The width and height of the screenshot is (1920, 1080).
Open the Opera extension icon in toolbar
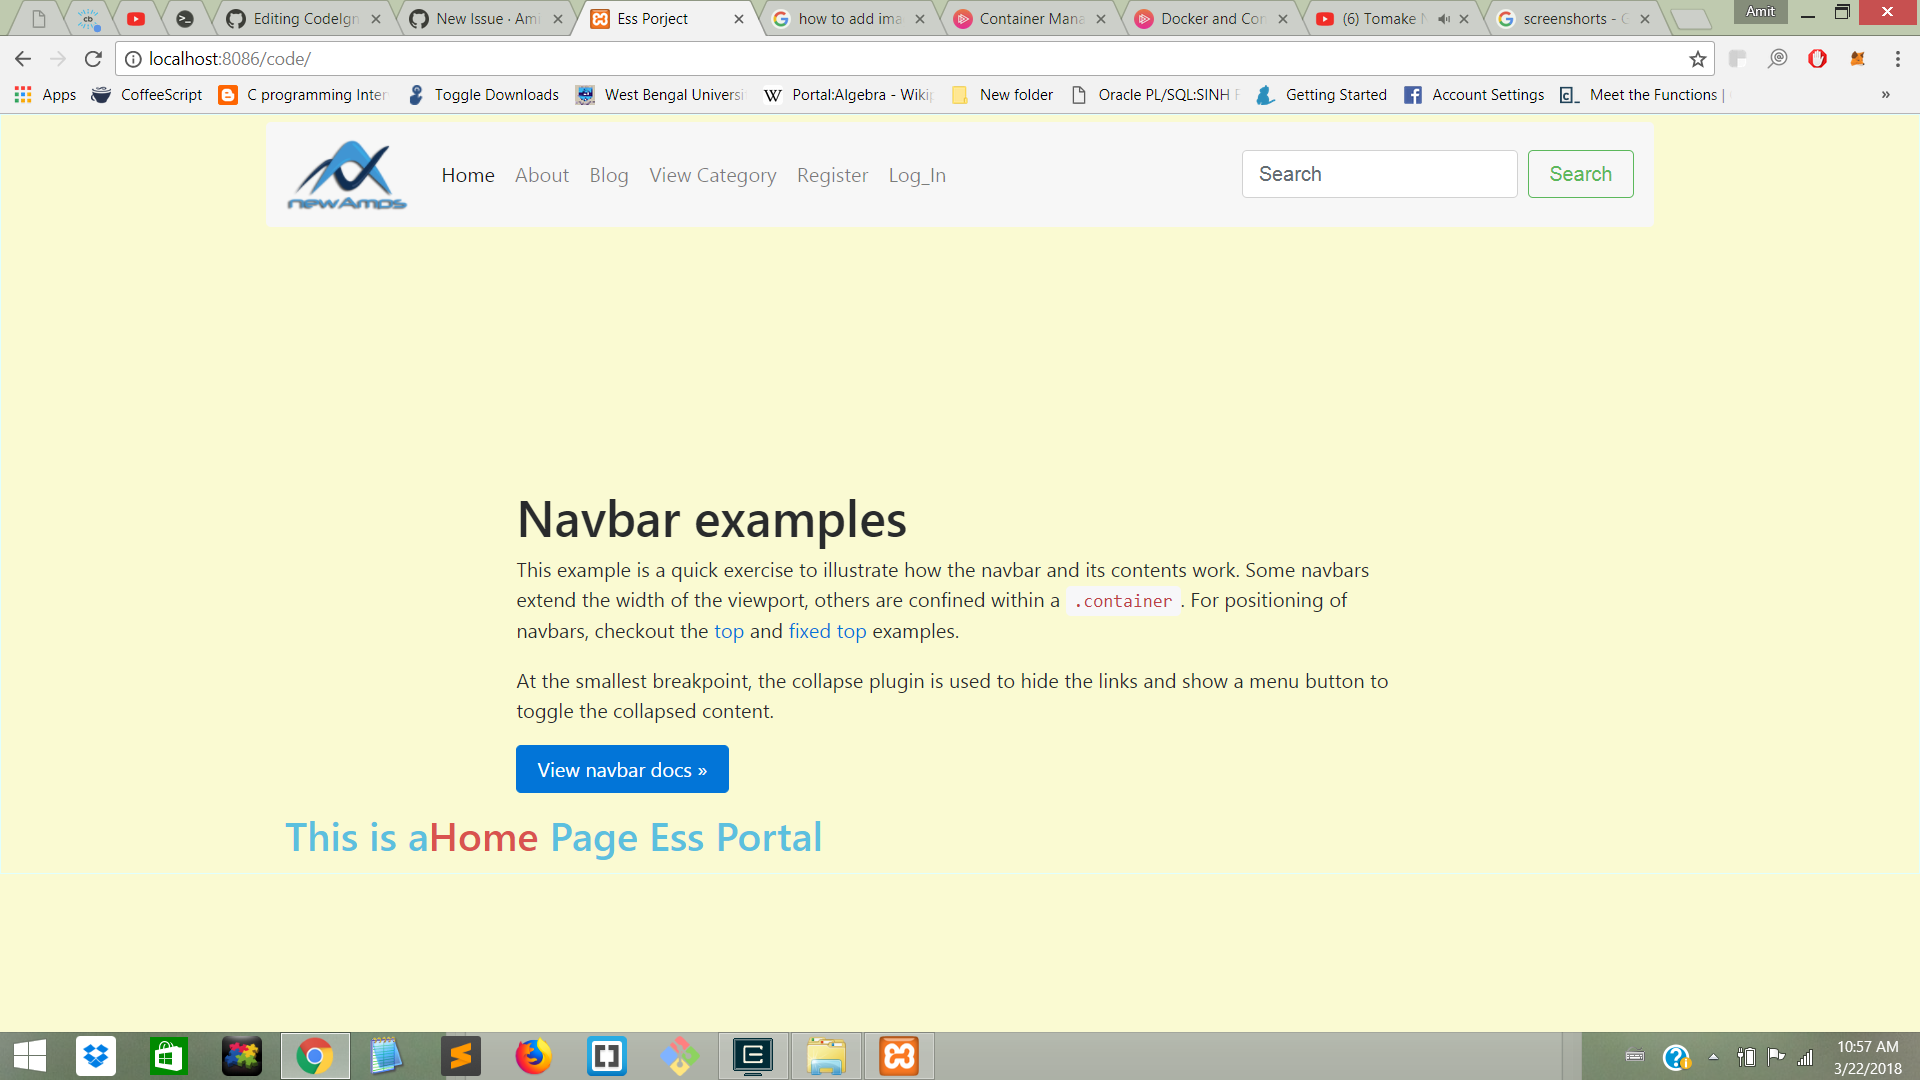(x=1817, y=59)
